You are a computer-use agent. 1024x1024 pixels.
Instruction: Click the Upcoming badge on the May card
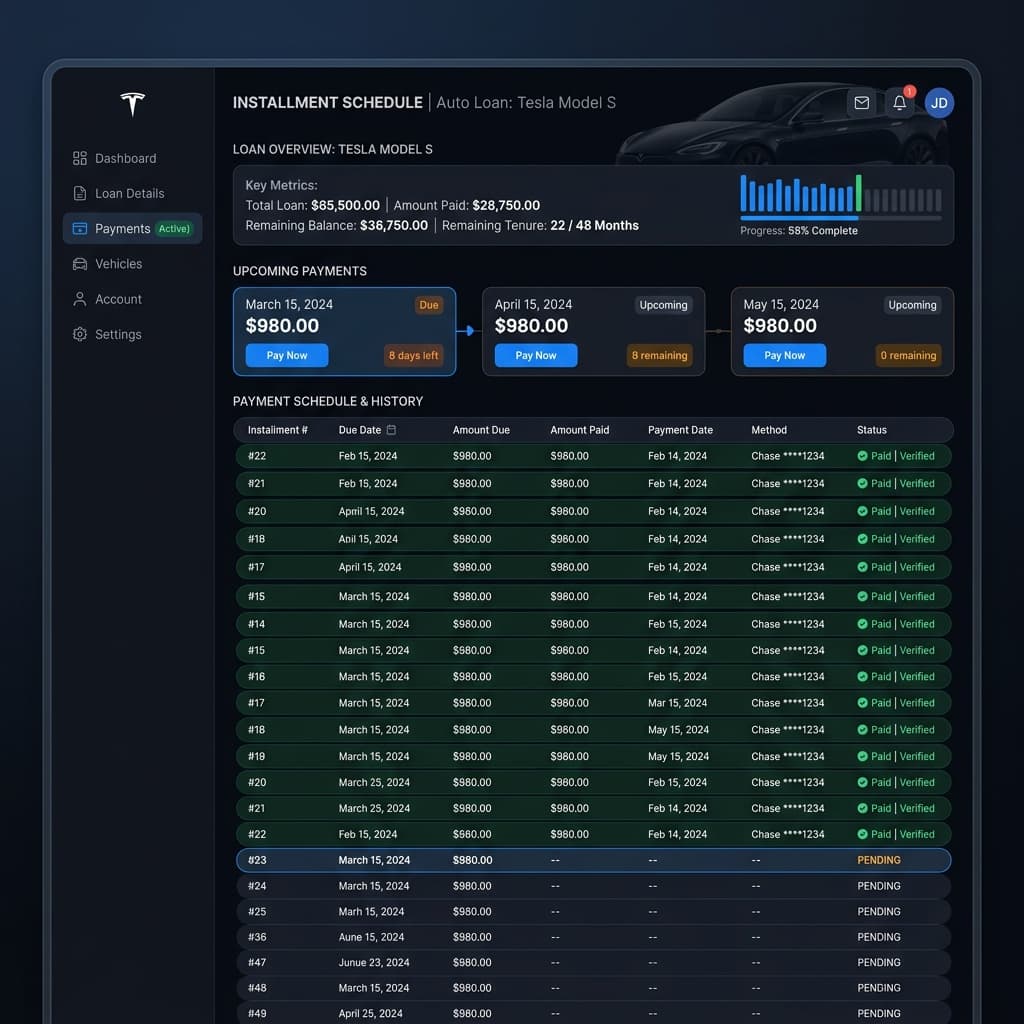tap(912, 305)
